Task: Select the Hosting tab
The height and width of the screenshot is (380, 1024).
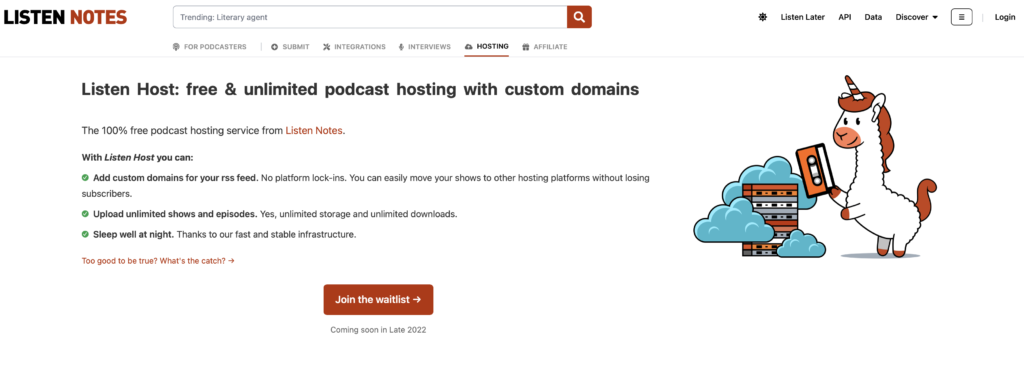Action: [487, 47]
